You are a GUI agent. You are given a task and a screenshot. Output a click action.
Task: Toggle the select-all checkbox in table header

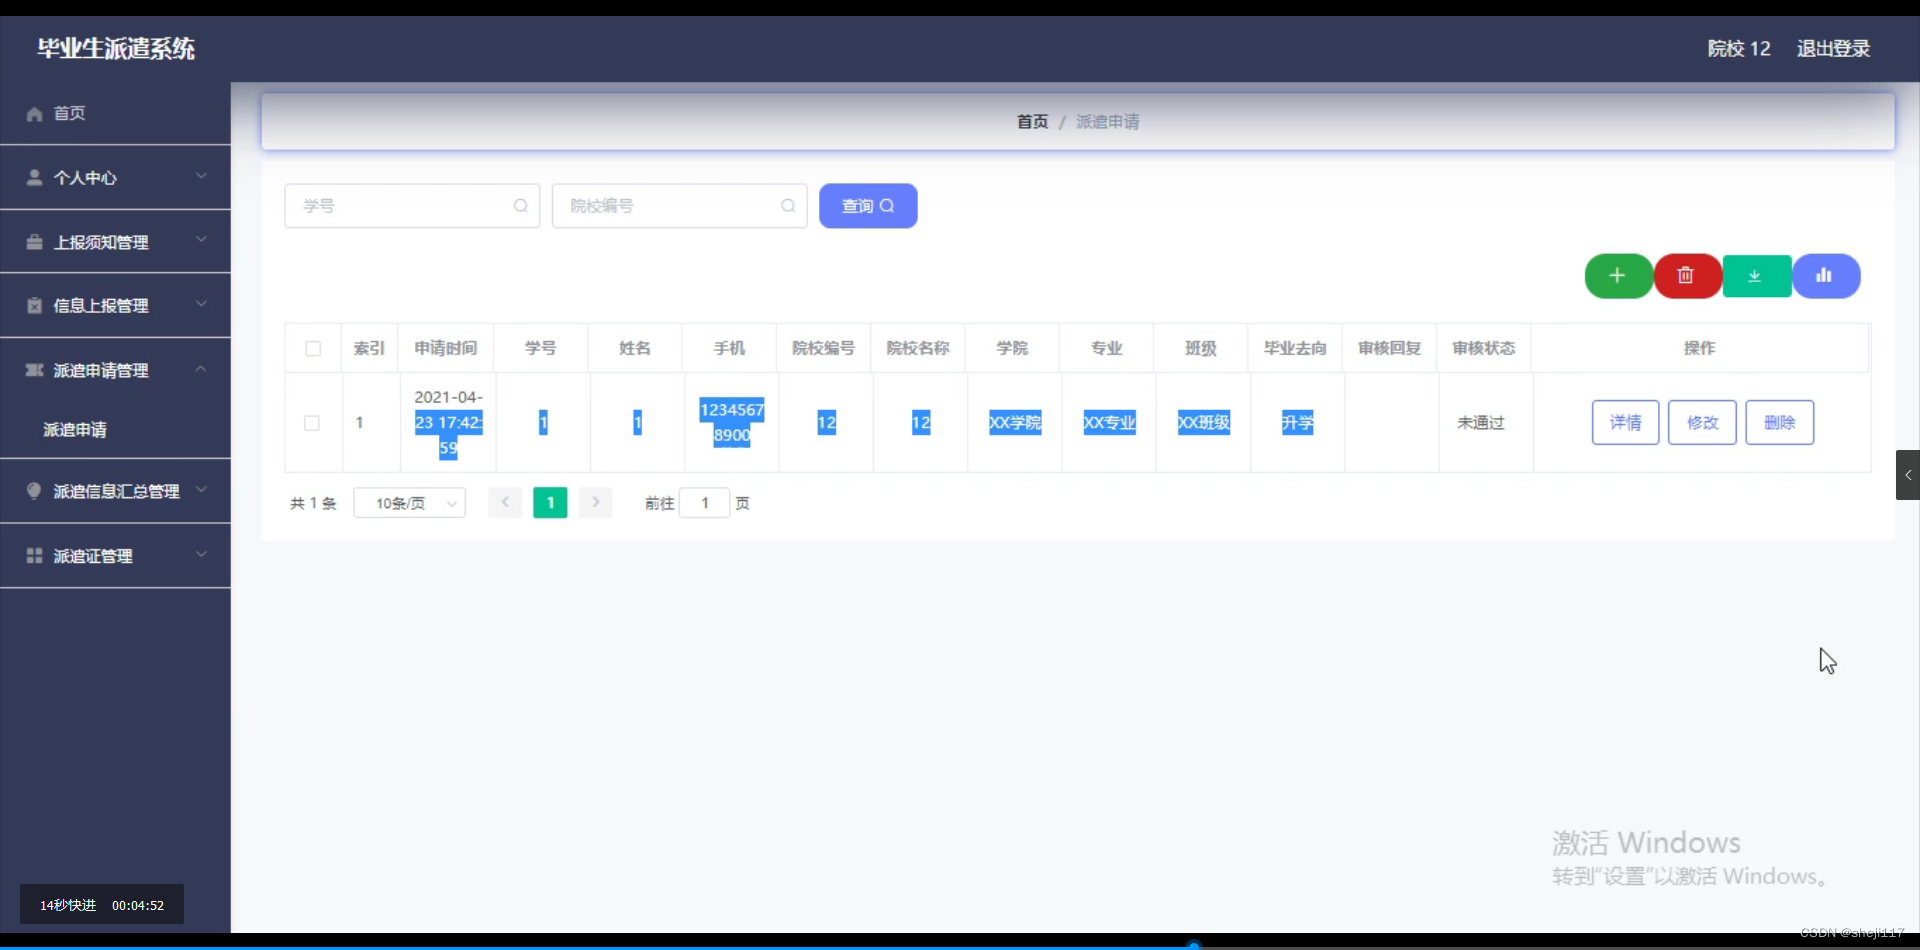312,348
